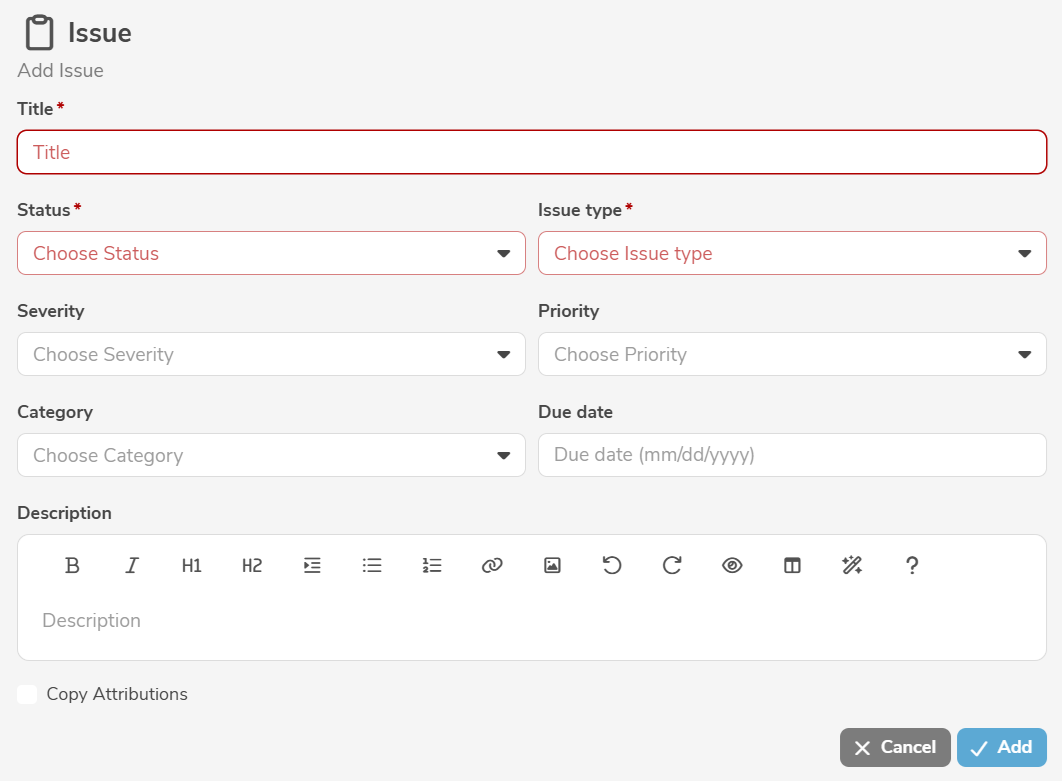Image resolution: width=1062 pixels, height=781 pixels.
Task: Insert a hyperlink into the description
Action: point(491,565)
